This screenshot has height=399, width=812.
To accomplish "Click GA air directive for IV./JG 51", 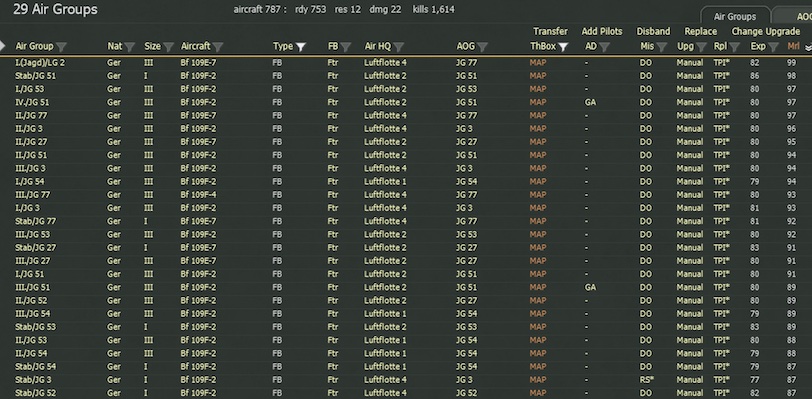I will [x=590, y=102].
